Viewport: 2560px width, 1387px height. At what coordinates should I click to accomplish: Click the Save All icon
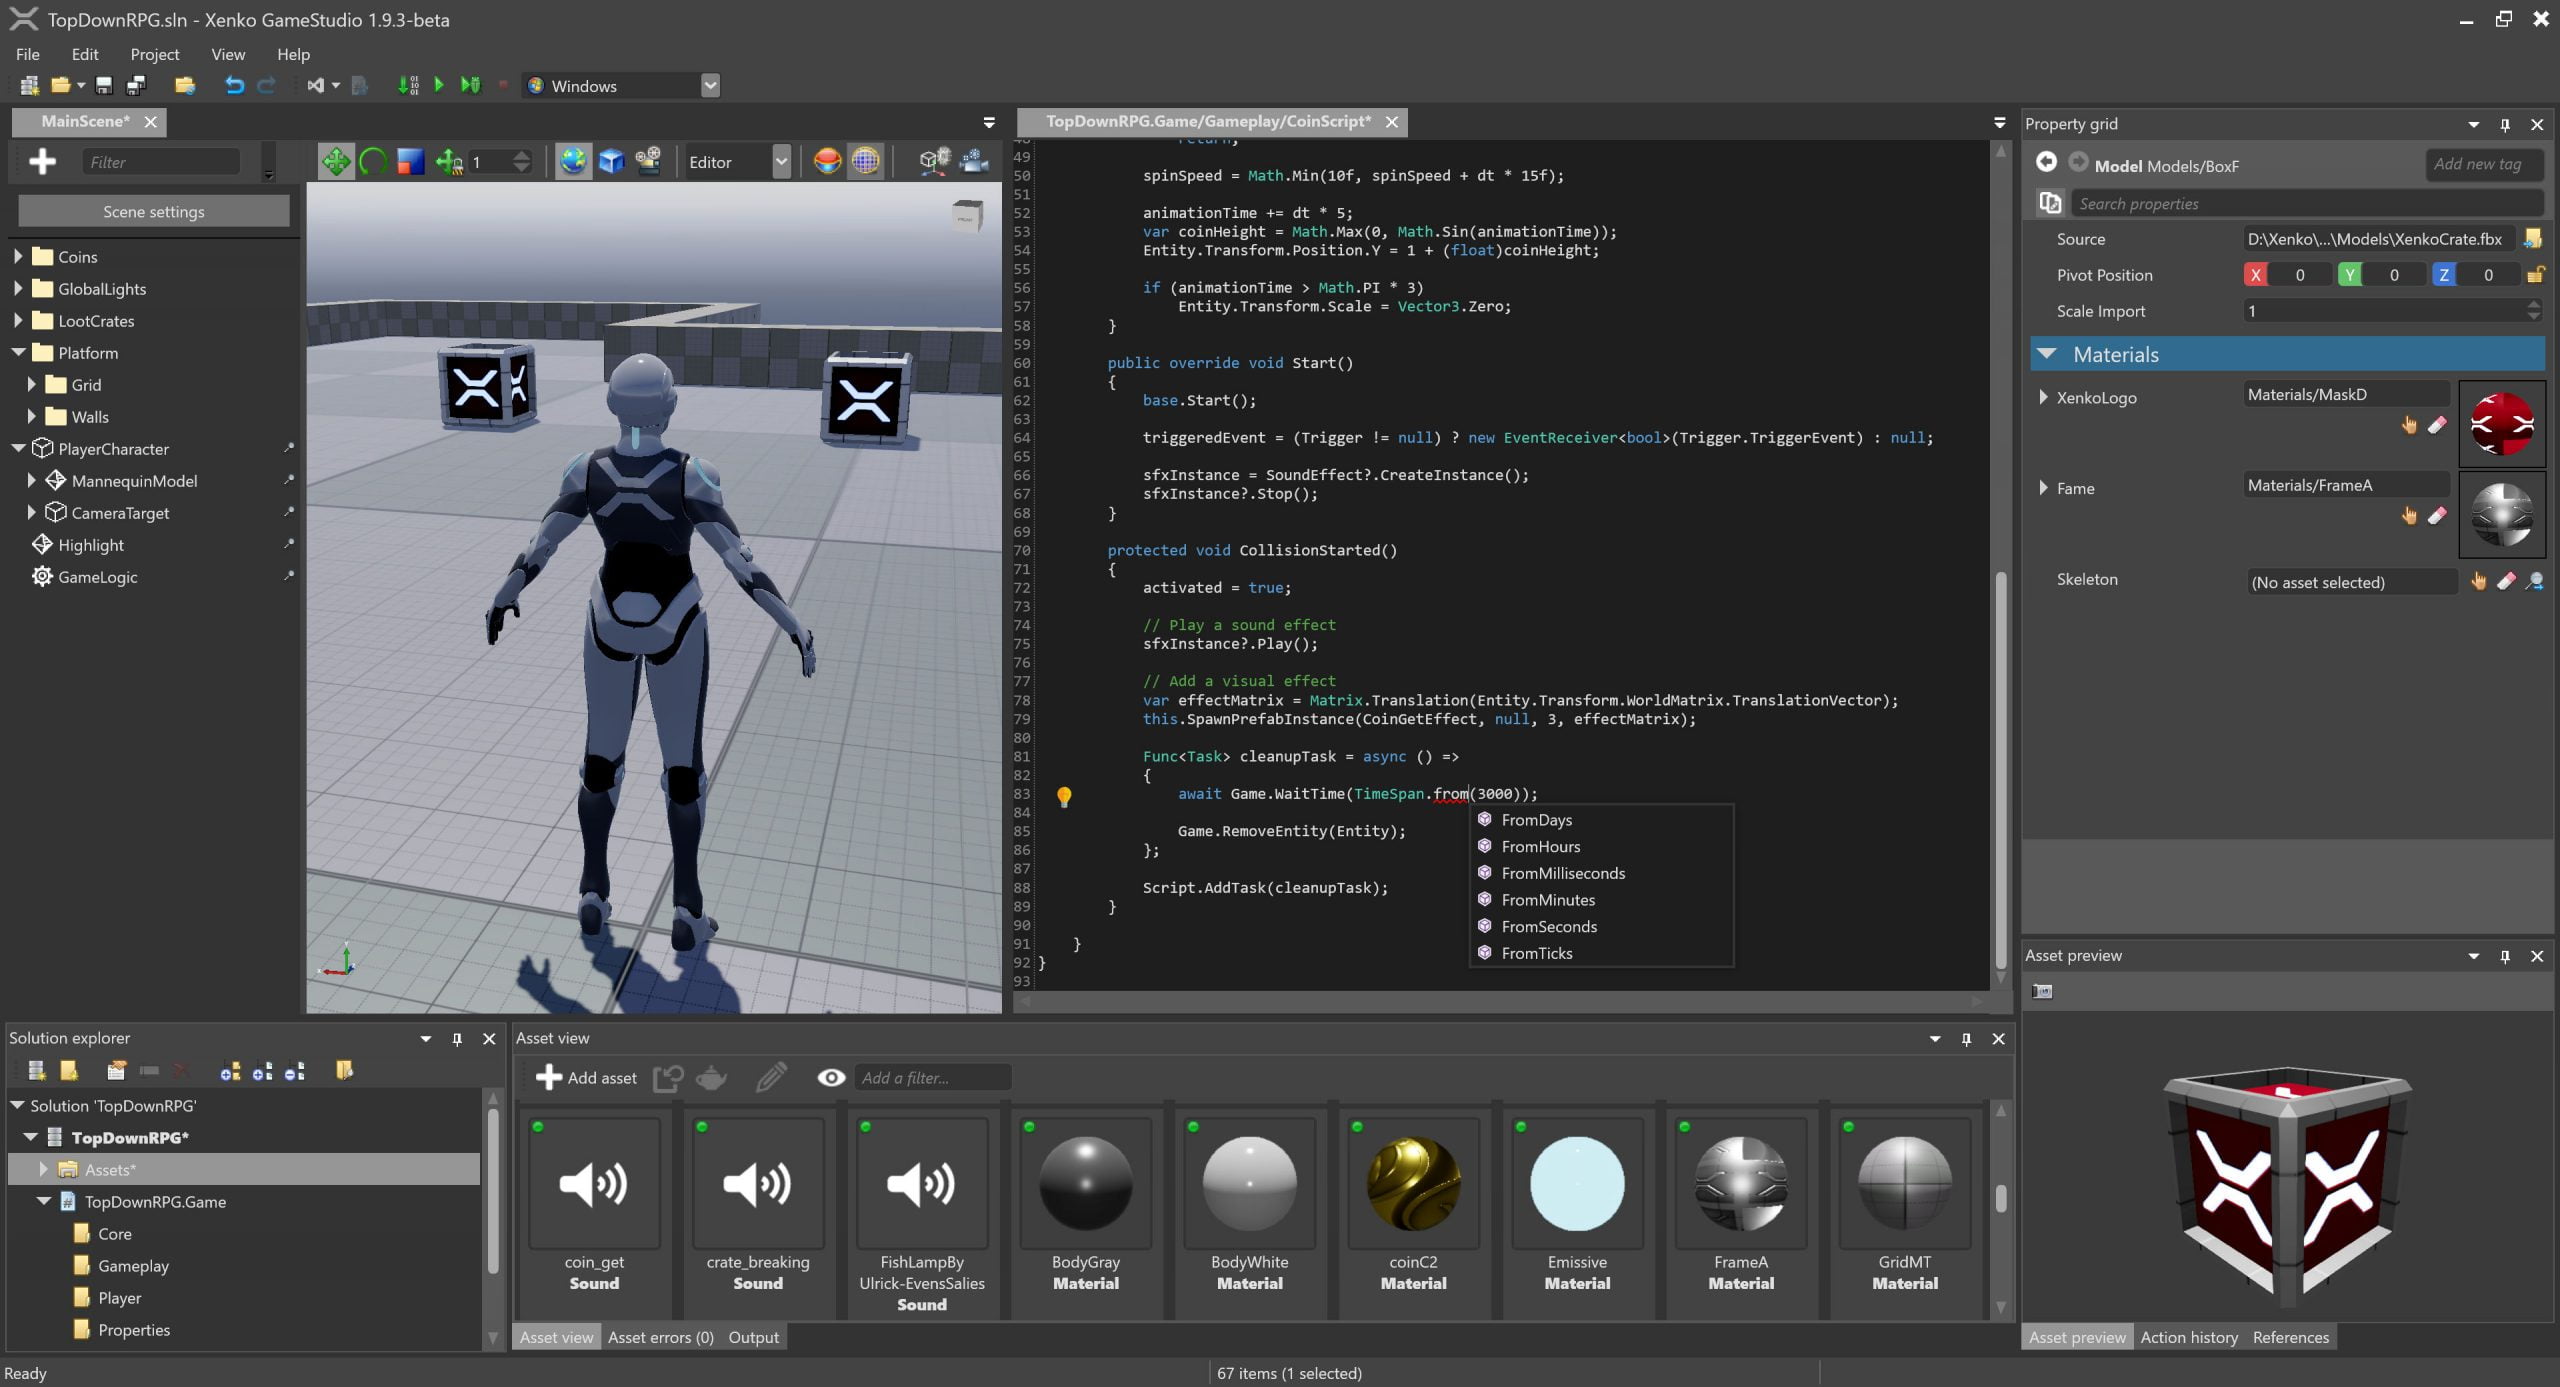[135, 86]
